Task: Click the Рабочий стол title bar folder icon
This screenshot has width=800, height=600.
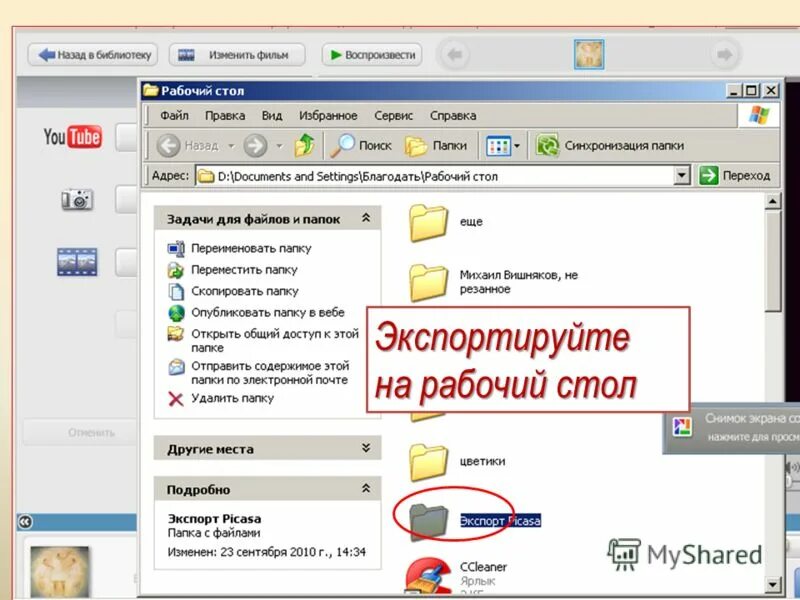Action: 151,90
